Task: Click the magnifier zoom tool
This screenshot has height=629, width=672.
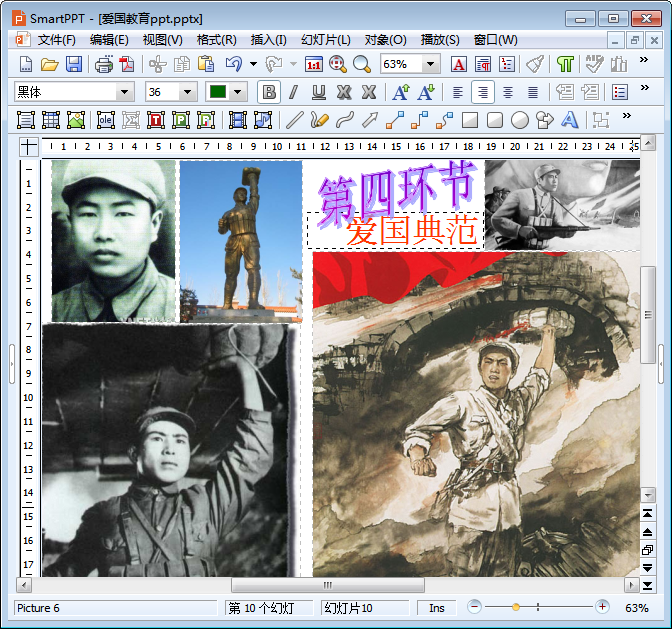Action: click(362, 65)
